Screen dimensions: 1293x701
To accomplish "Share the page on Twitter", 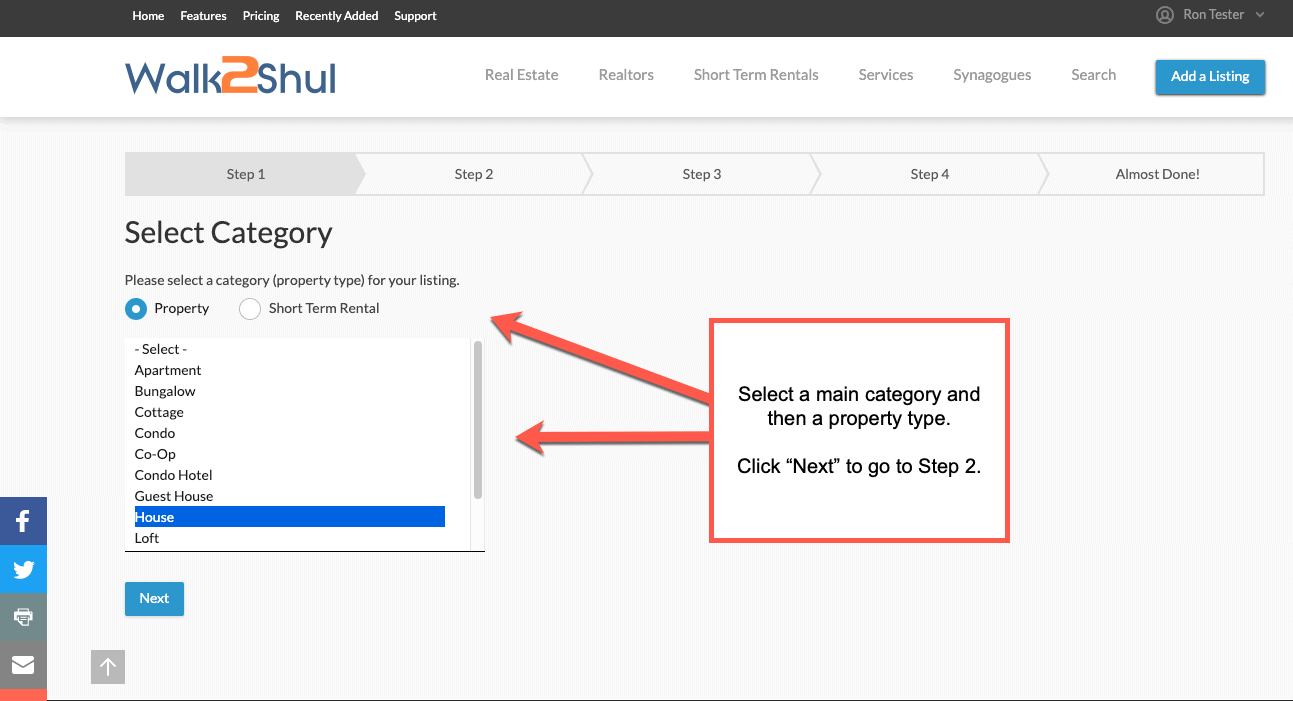I will point(23,569).
